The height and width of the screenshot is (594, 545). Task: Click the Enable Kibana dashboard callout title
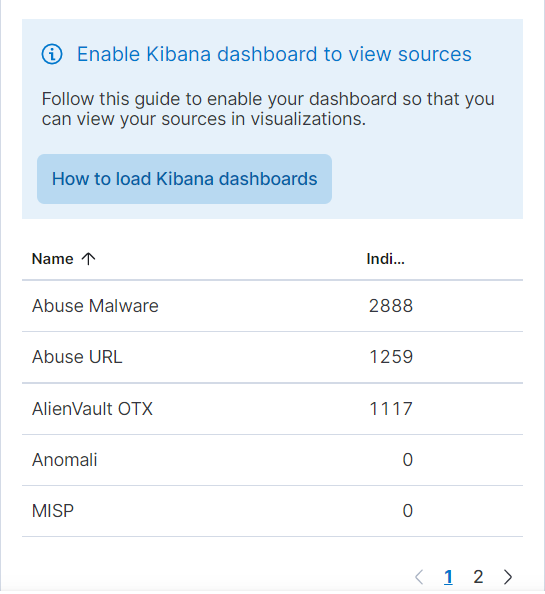click(x=274, y=54)
